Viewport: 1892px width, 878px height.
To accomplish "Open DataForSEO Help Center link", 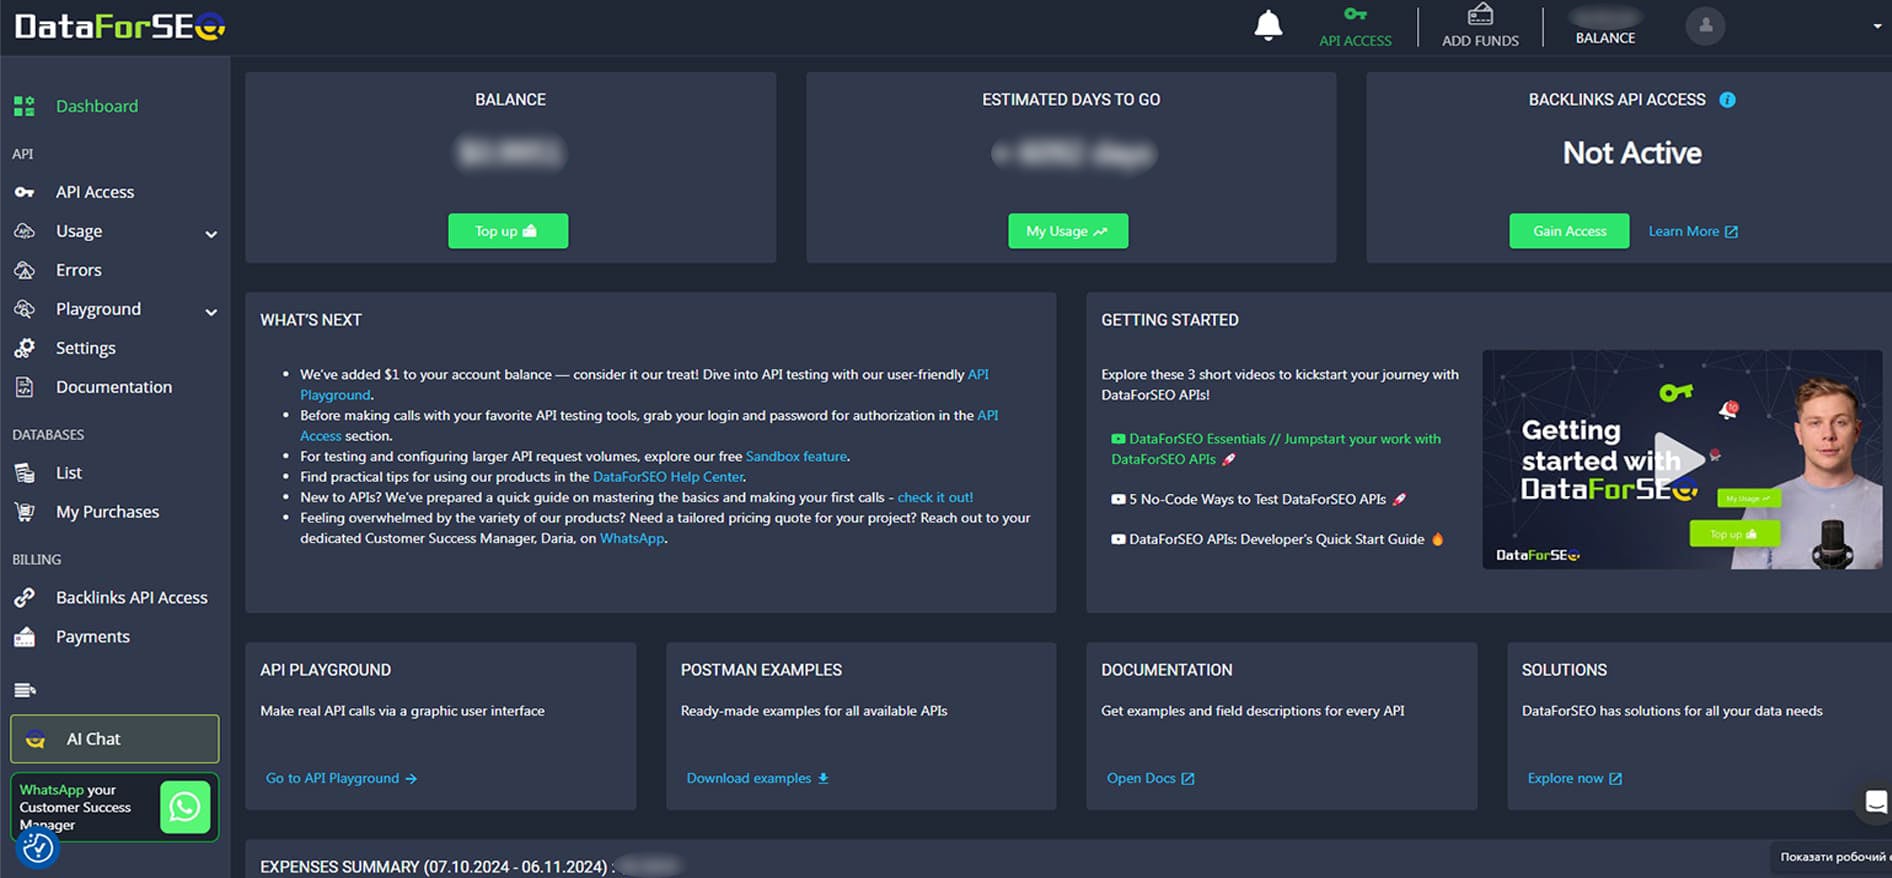I will pos(668,477).
